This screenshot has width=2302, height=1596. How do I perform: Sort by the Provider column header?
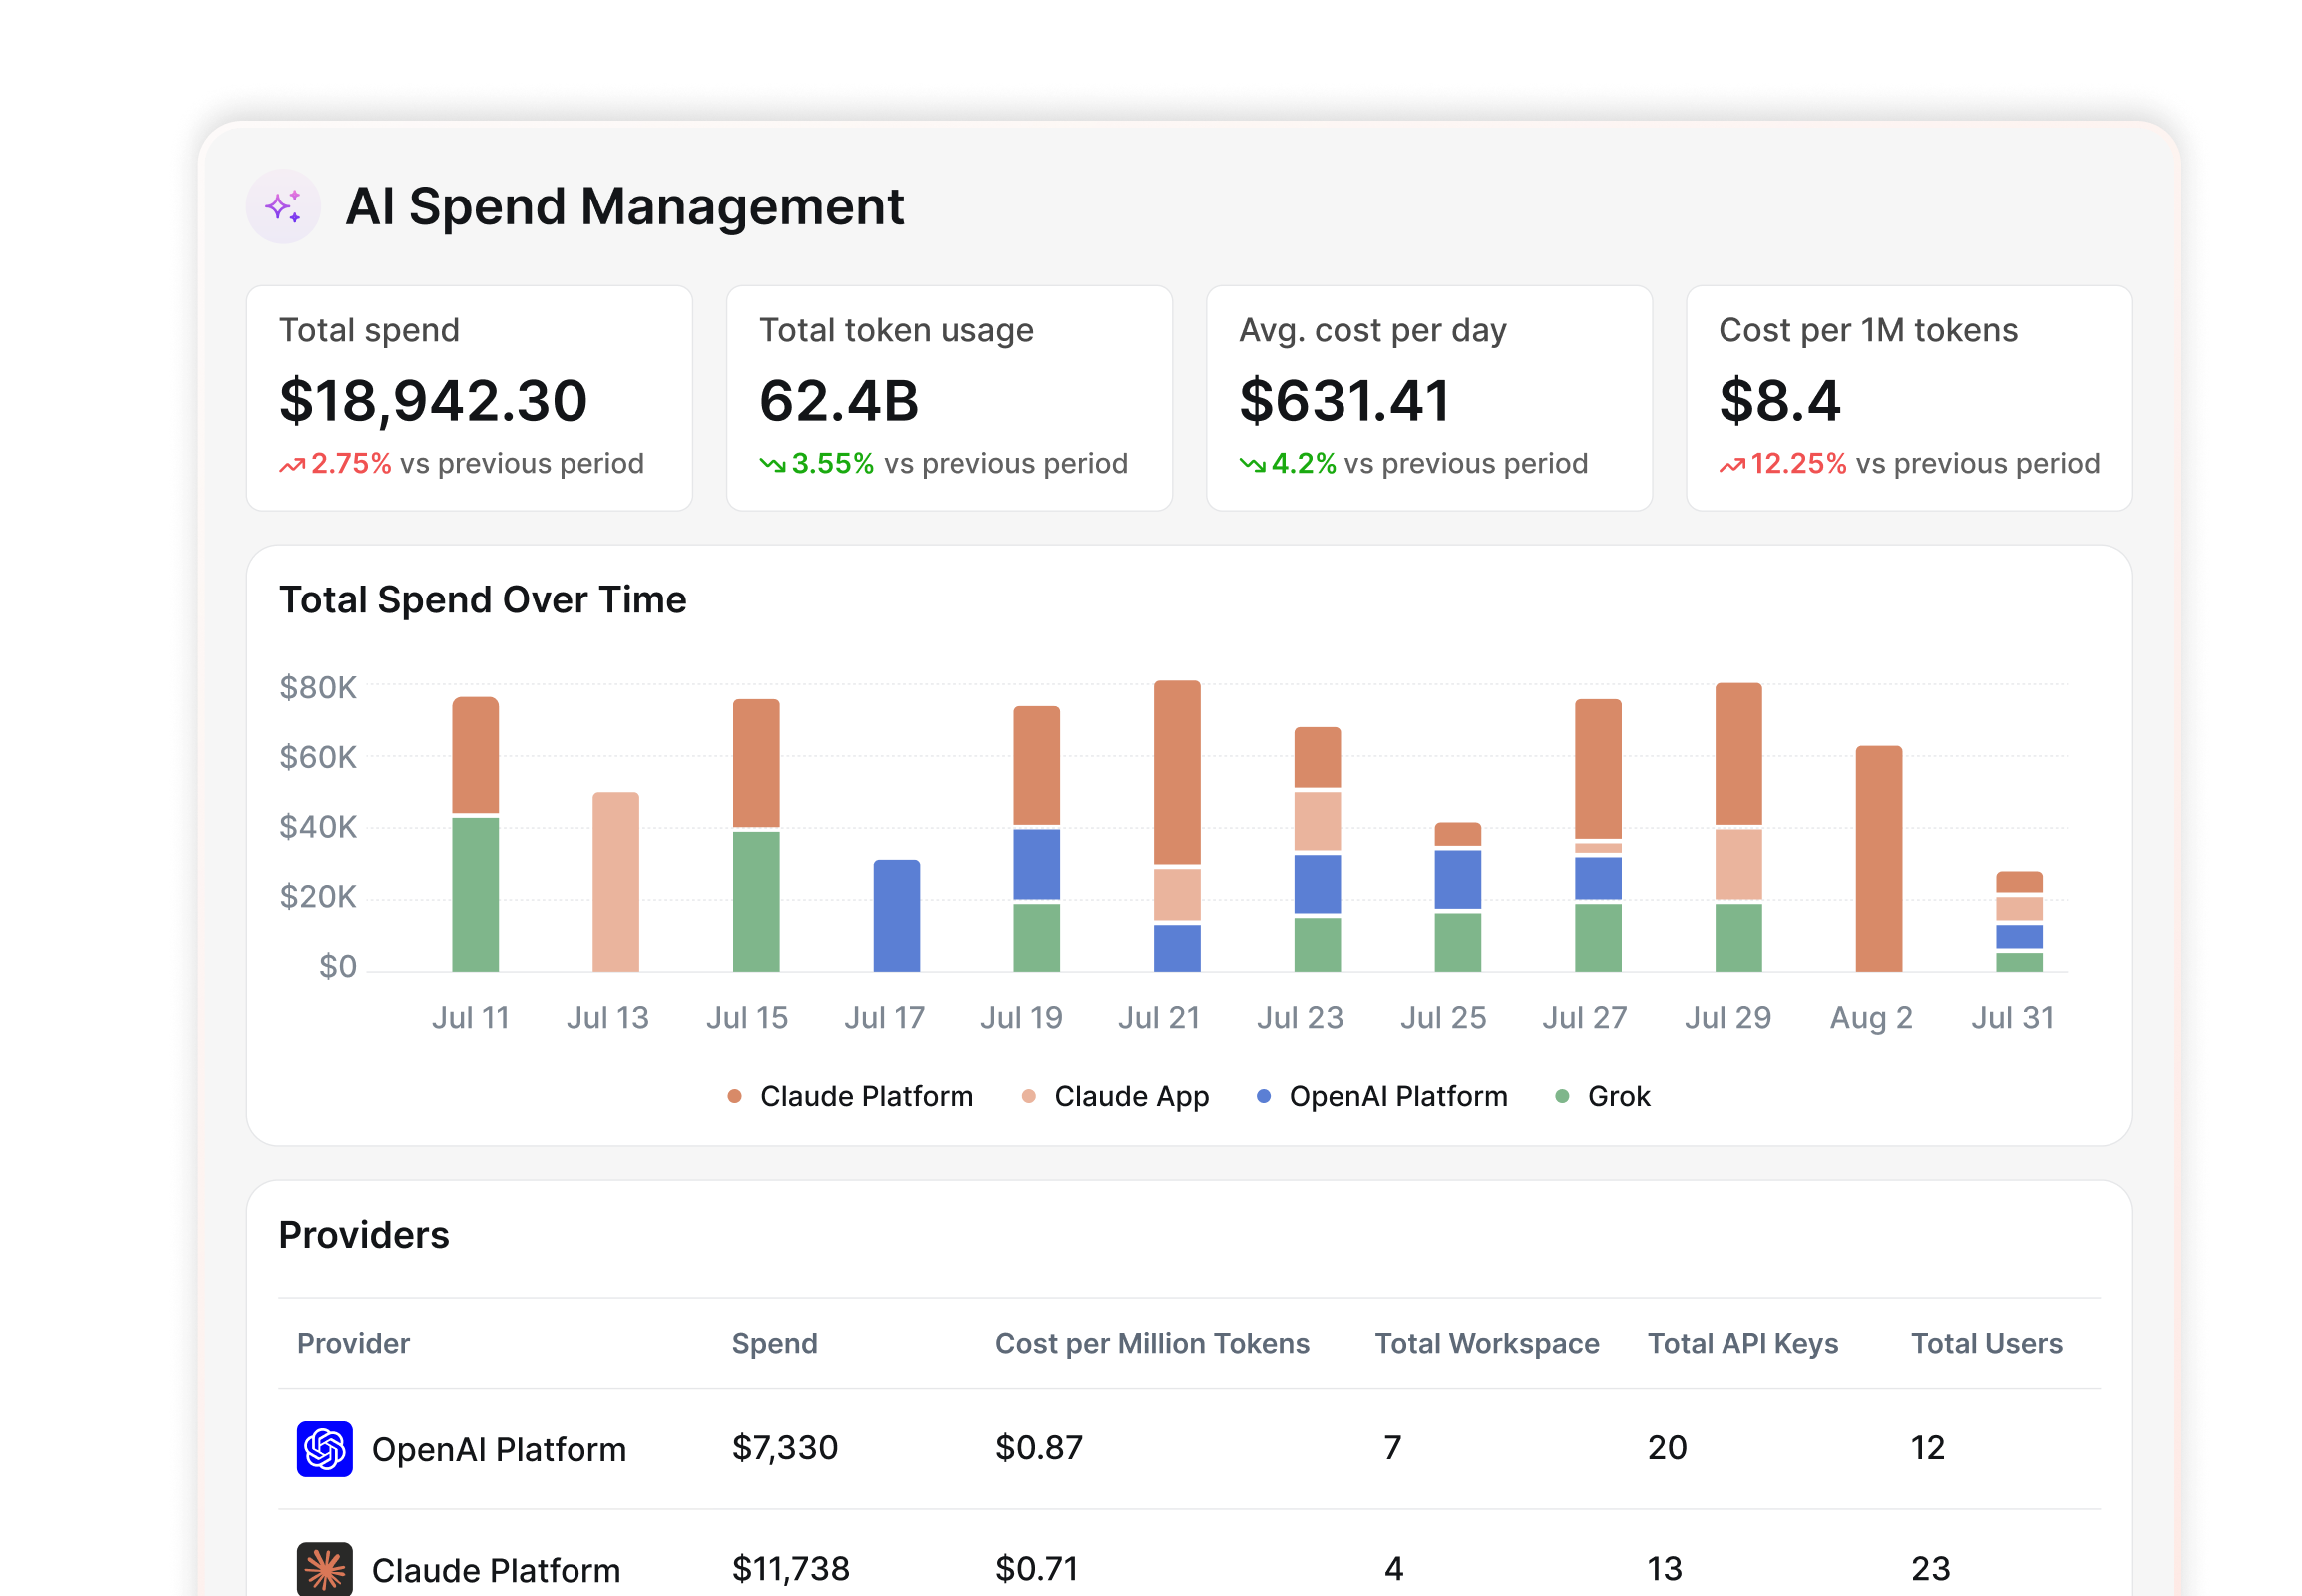pyautogui.click(x=353, y=1343)
